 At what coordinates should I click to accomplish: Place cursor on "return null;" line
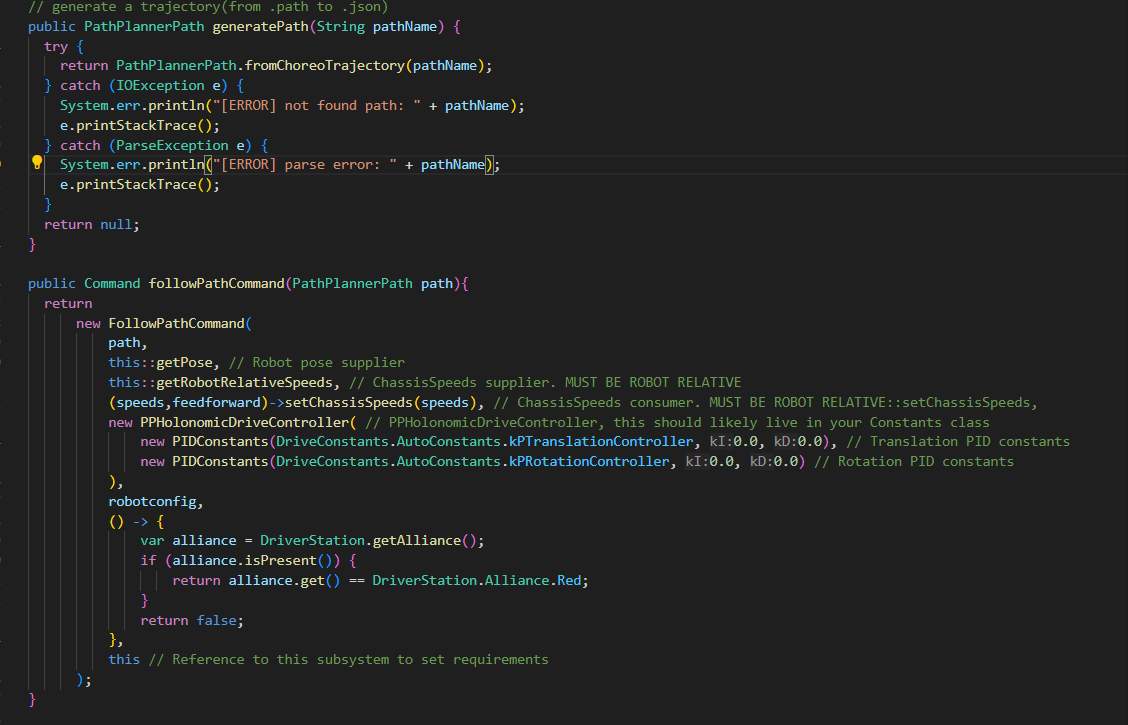pyautogui.click(x=92, y=224)
